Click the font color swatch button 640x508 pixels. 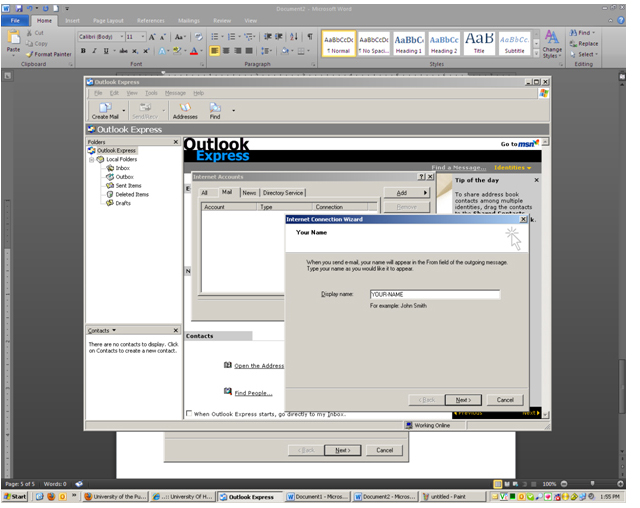click(x=194, y=51)
